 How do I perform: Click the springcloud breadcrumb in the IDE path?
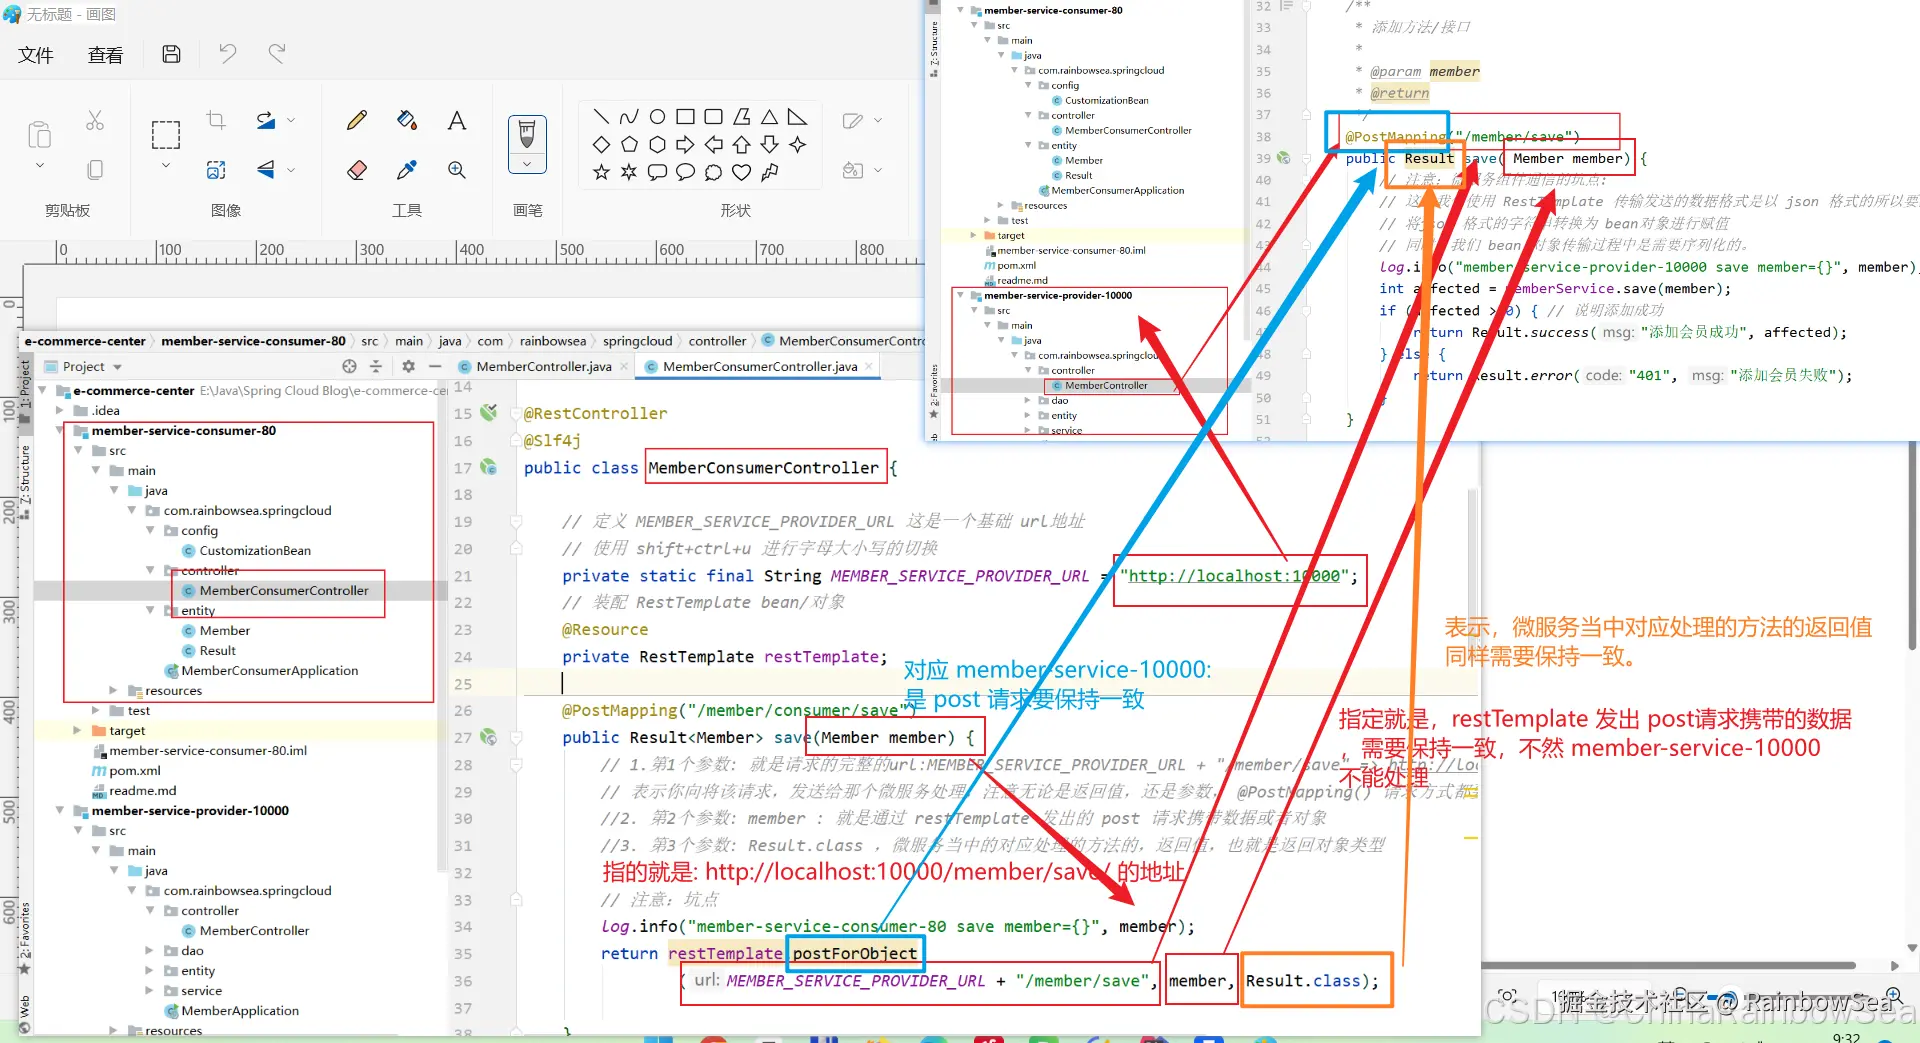pyautogui.click(x=638, y=341)
